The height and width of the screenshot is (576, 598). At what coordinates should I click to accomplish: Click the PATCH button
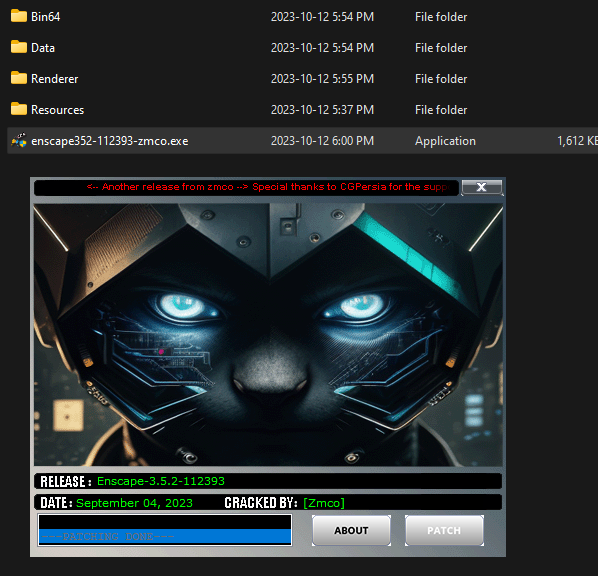tap(444, 531)
